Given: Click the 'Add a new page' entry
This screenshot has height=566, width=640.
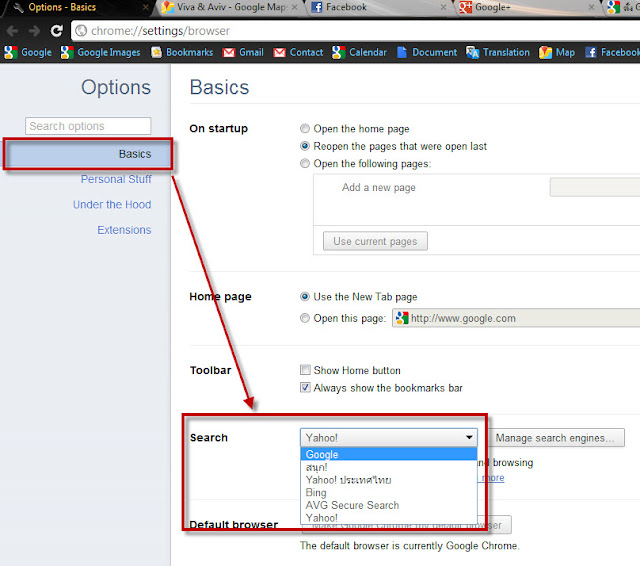Looking at the screenshot, I should (378, 187).
